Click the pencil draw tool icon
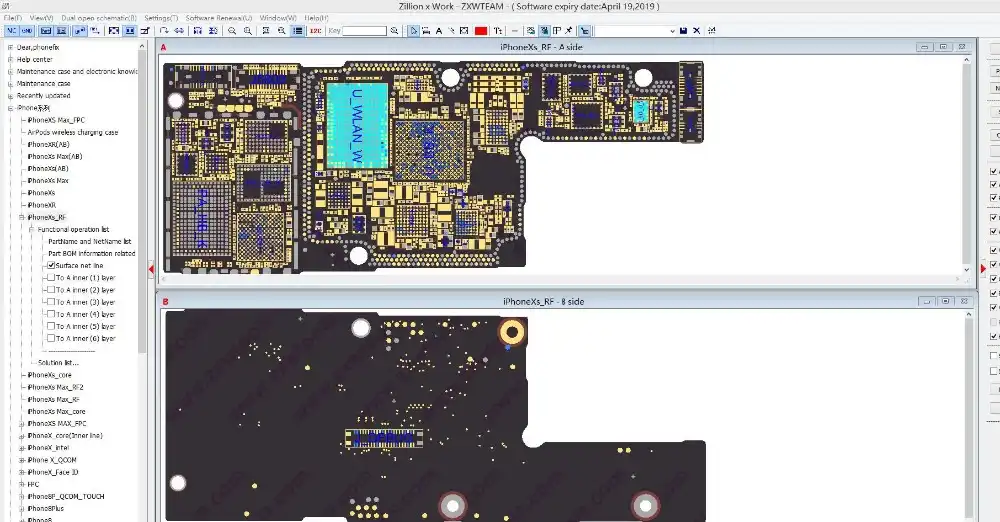 pyautogui.click(x=452, y=31)
